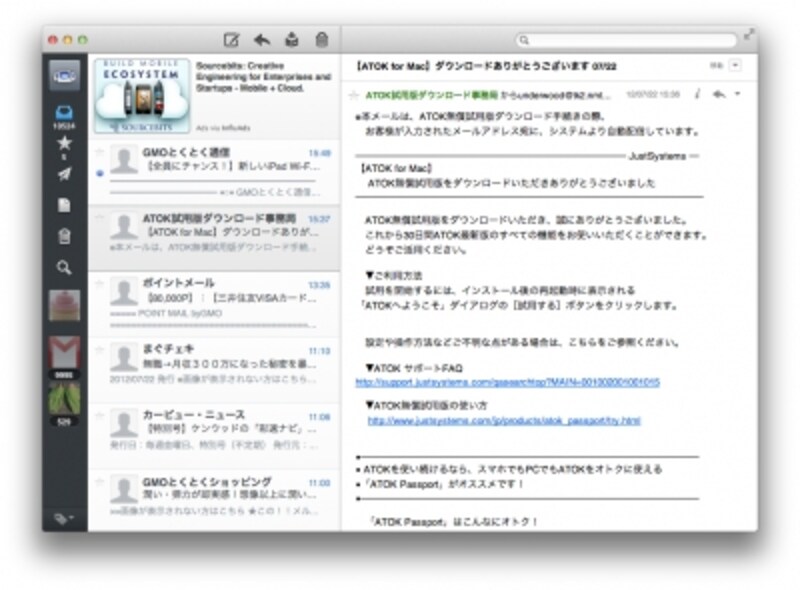This screenshot has width=800, height=590.
Task: Archive the selected message from the toolbar
Action: pos(292,39)
